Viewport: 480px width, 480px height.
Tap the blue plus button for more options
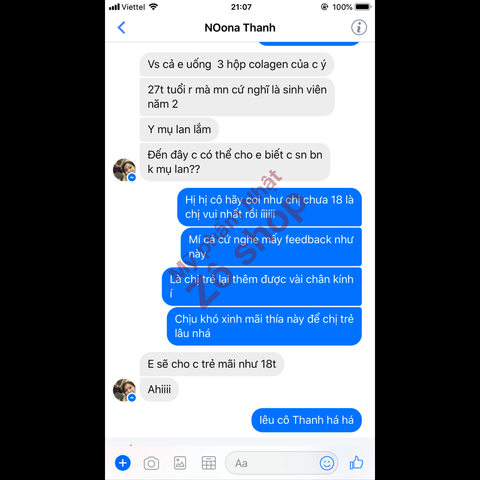[123, 463]
